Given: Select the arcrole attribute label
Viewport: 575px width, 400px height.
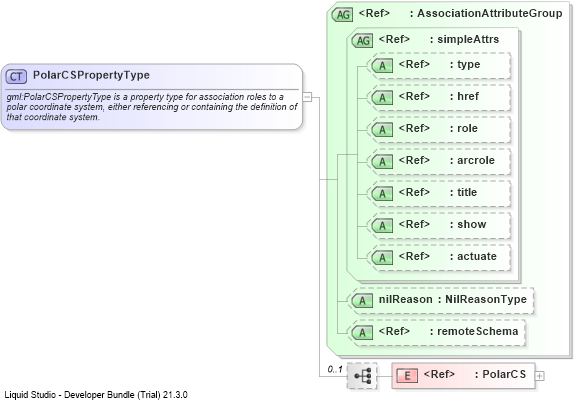Looking at the screenshot, I should [476, 160].
